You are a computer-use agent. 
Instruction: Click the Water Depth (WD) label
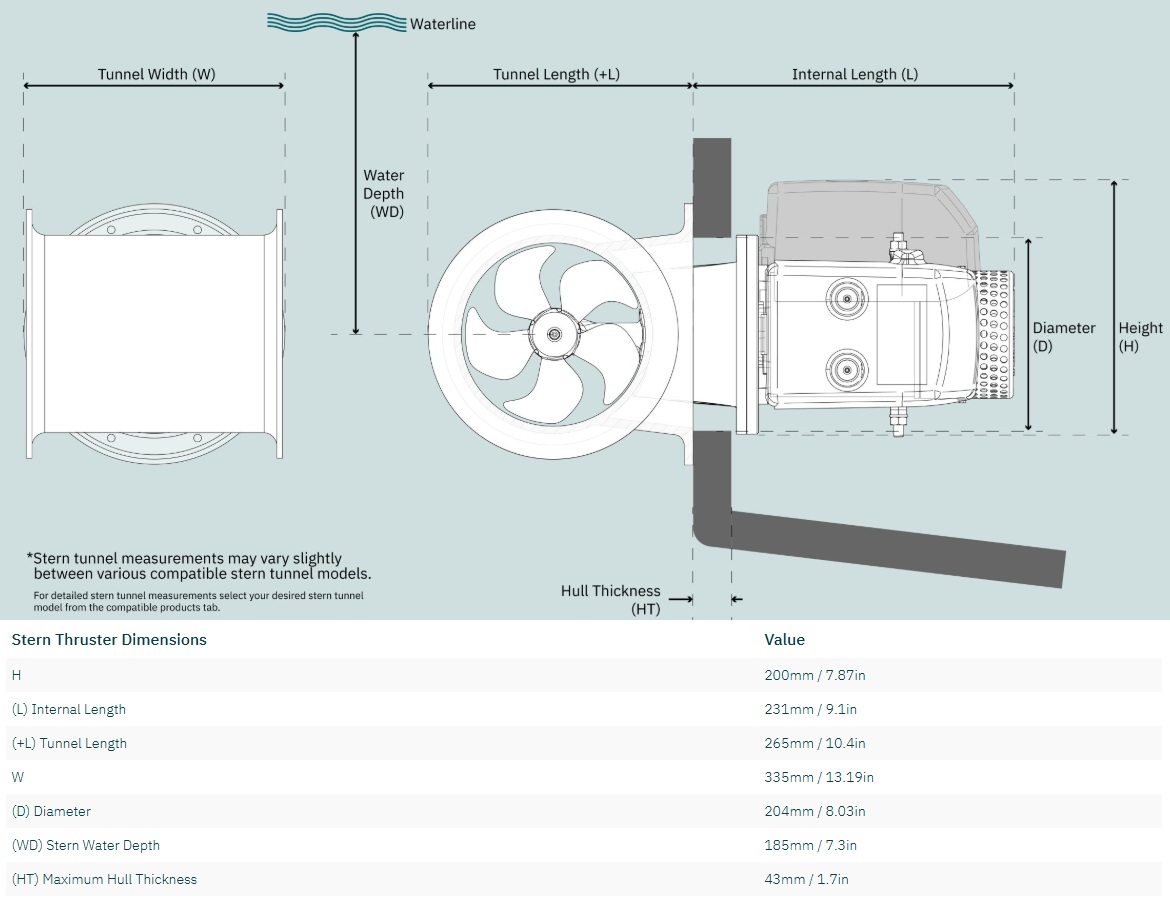[x=384, y=193]
